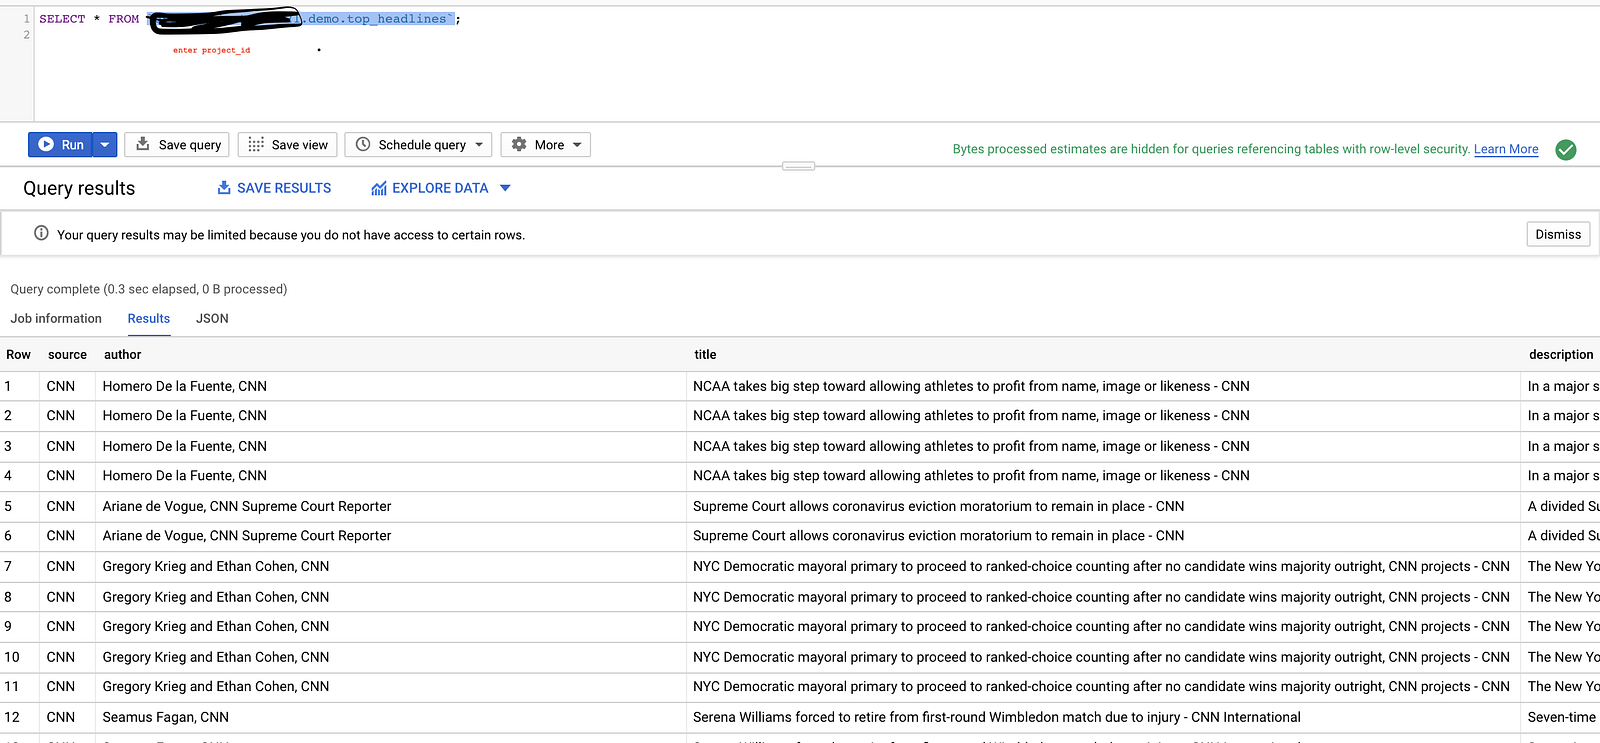Image resolution: width=1600 pixels, height=743 pixels.
Task: Open the Learn More link
Action: click(x=1506, y=149)
